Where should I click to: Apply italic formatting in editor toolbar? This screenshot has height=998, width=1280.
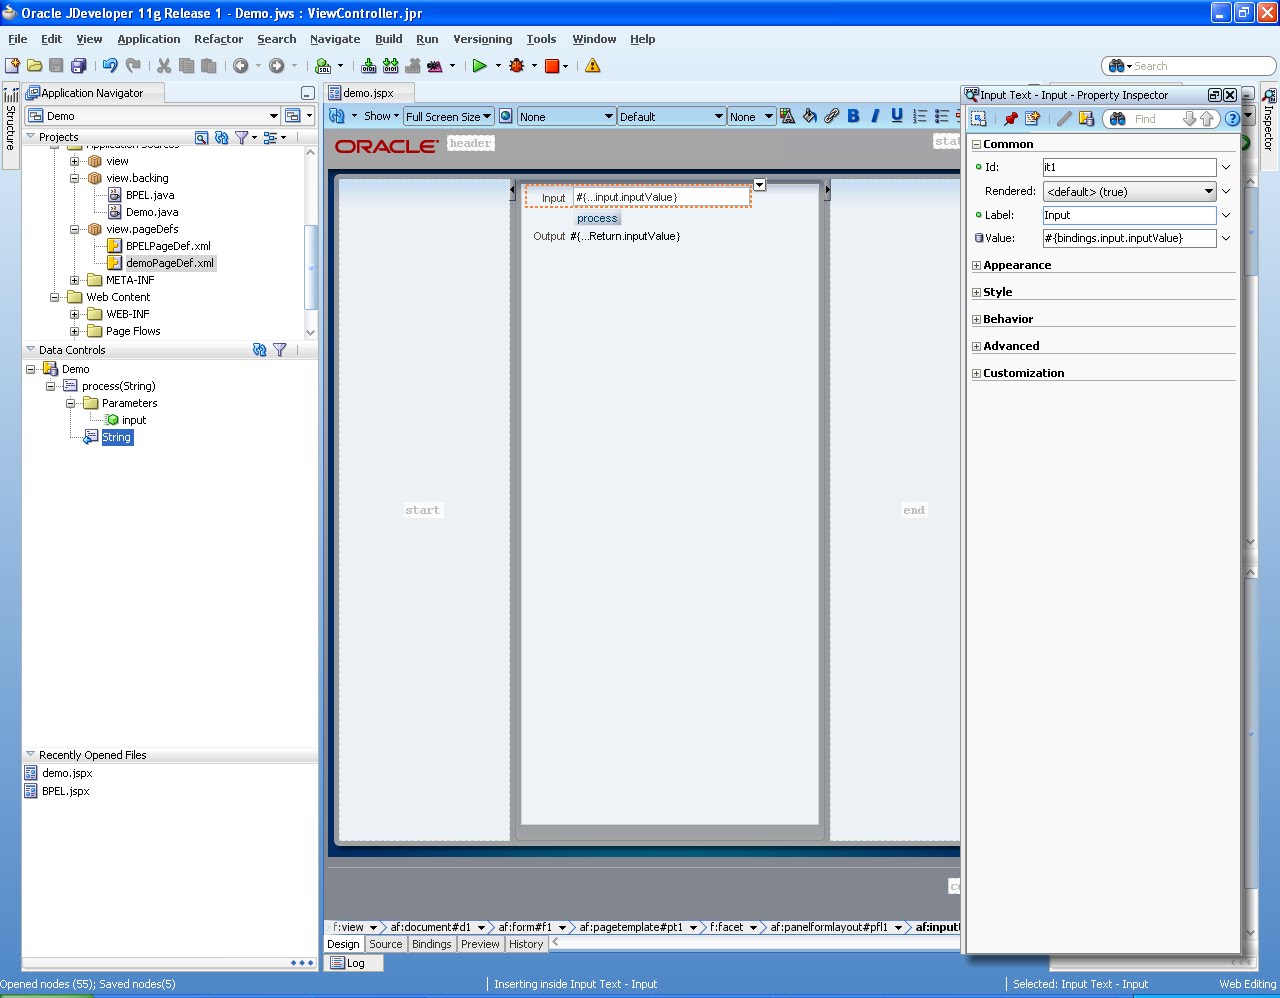pos(875,116)
